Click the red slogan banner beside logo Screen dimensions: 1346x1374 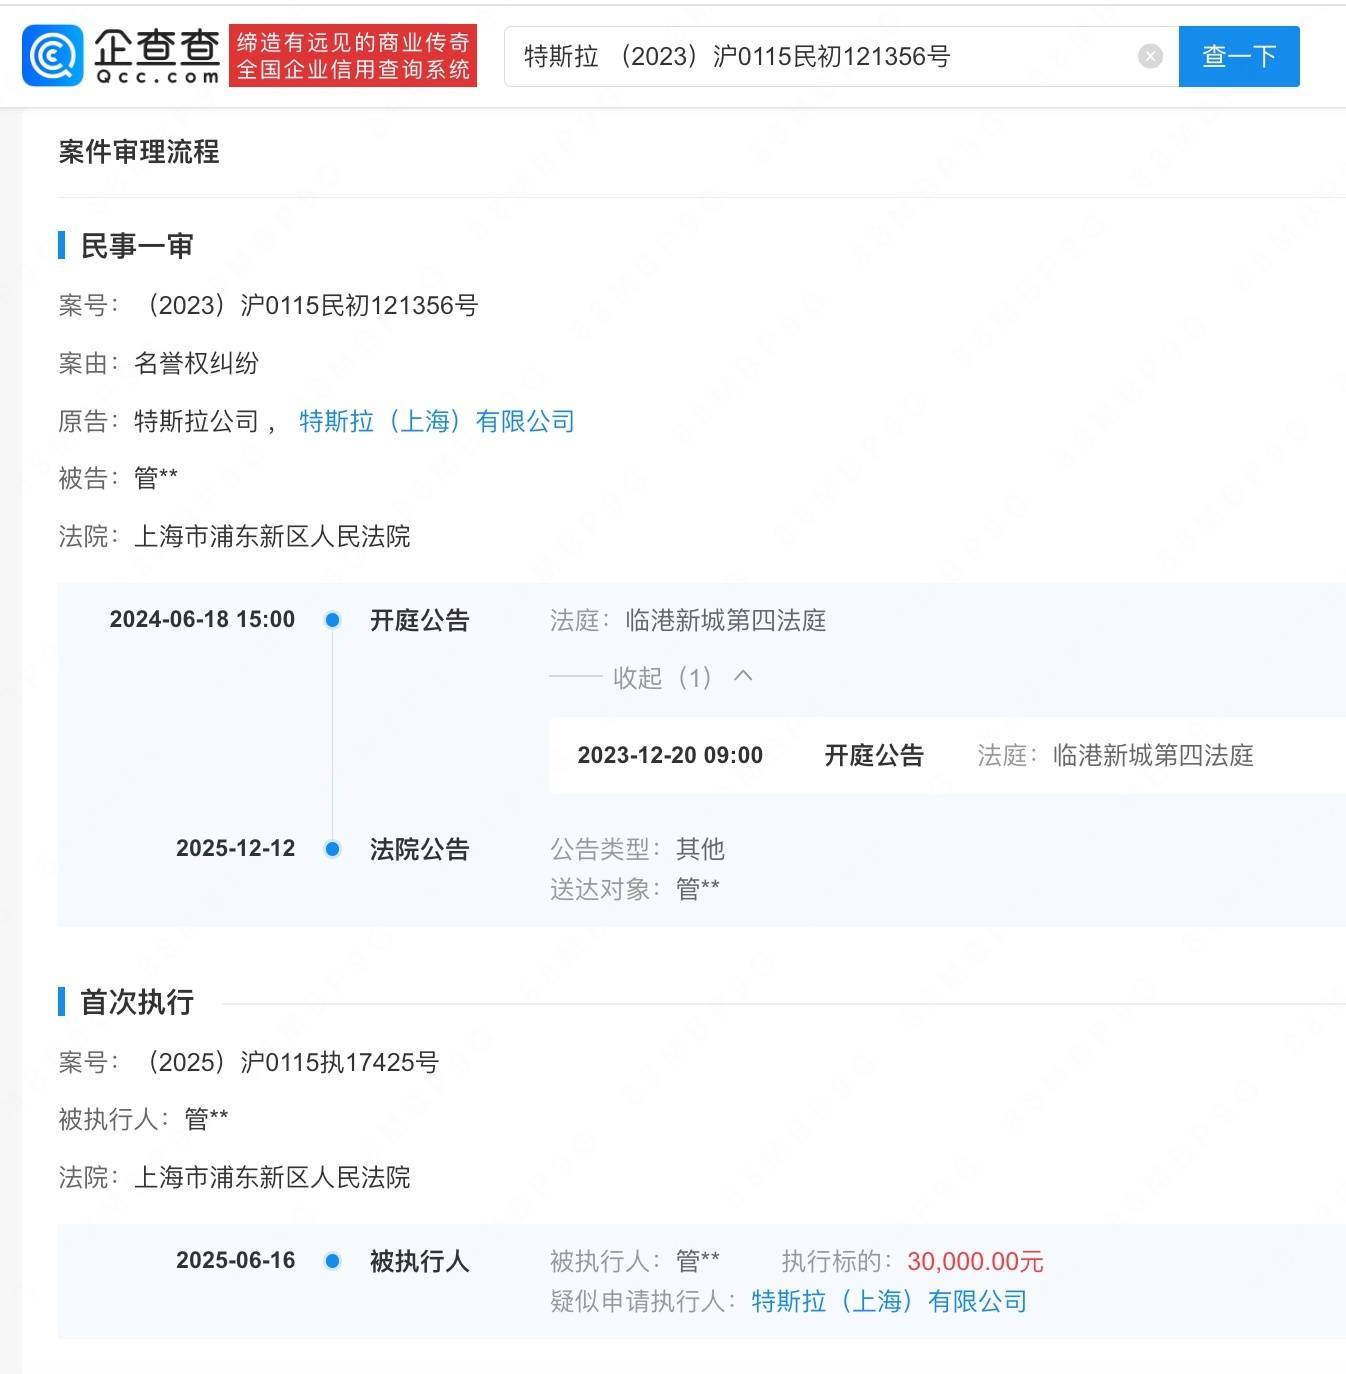pos(353,56)
